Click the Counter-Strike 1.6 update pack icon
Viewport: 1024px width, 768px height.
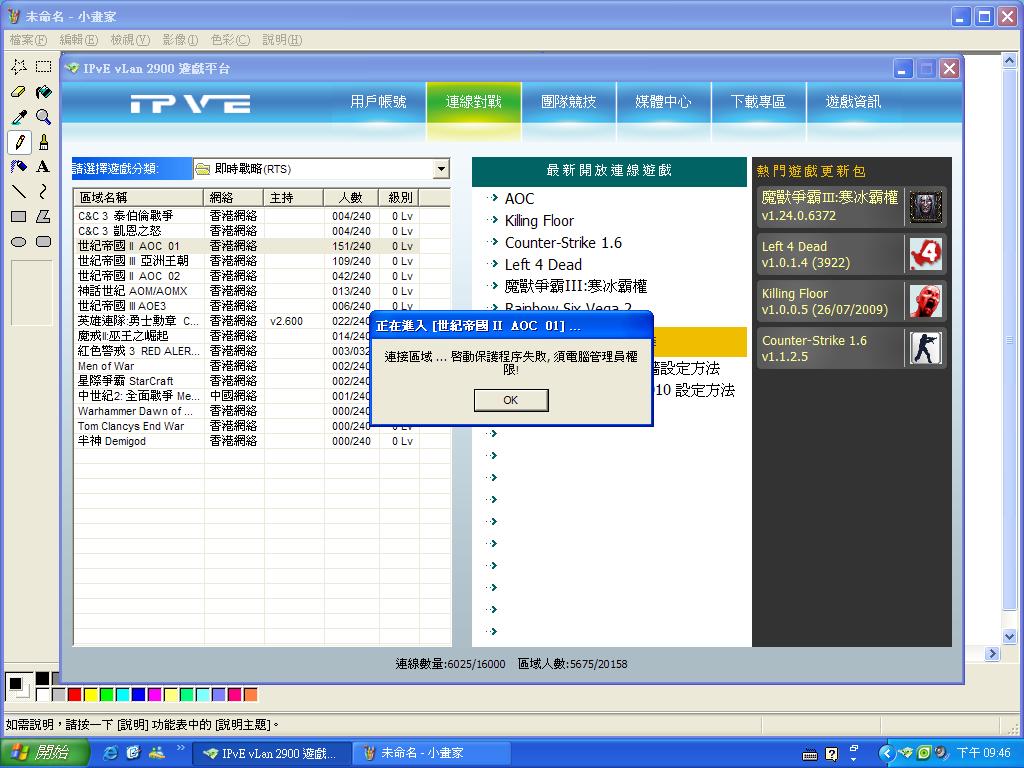925,348
